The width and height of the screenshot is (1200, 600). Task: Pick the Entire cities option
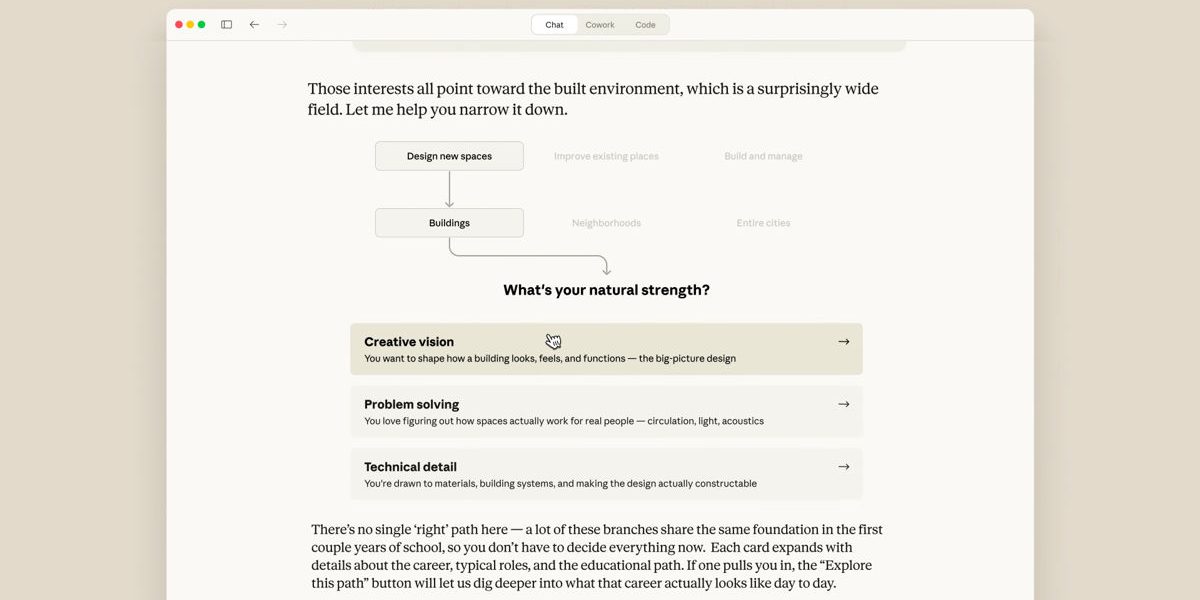[763, 223]
